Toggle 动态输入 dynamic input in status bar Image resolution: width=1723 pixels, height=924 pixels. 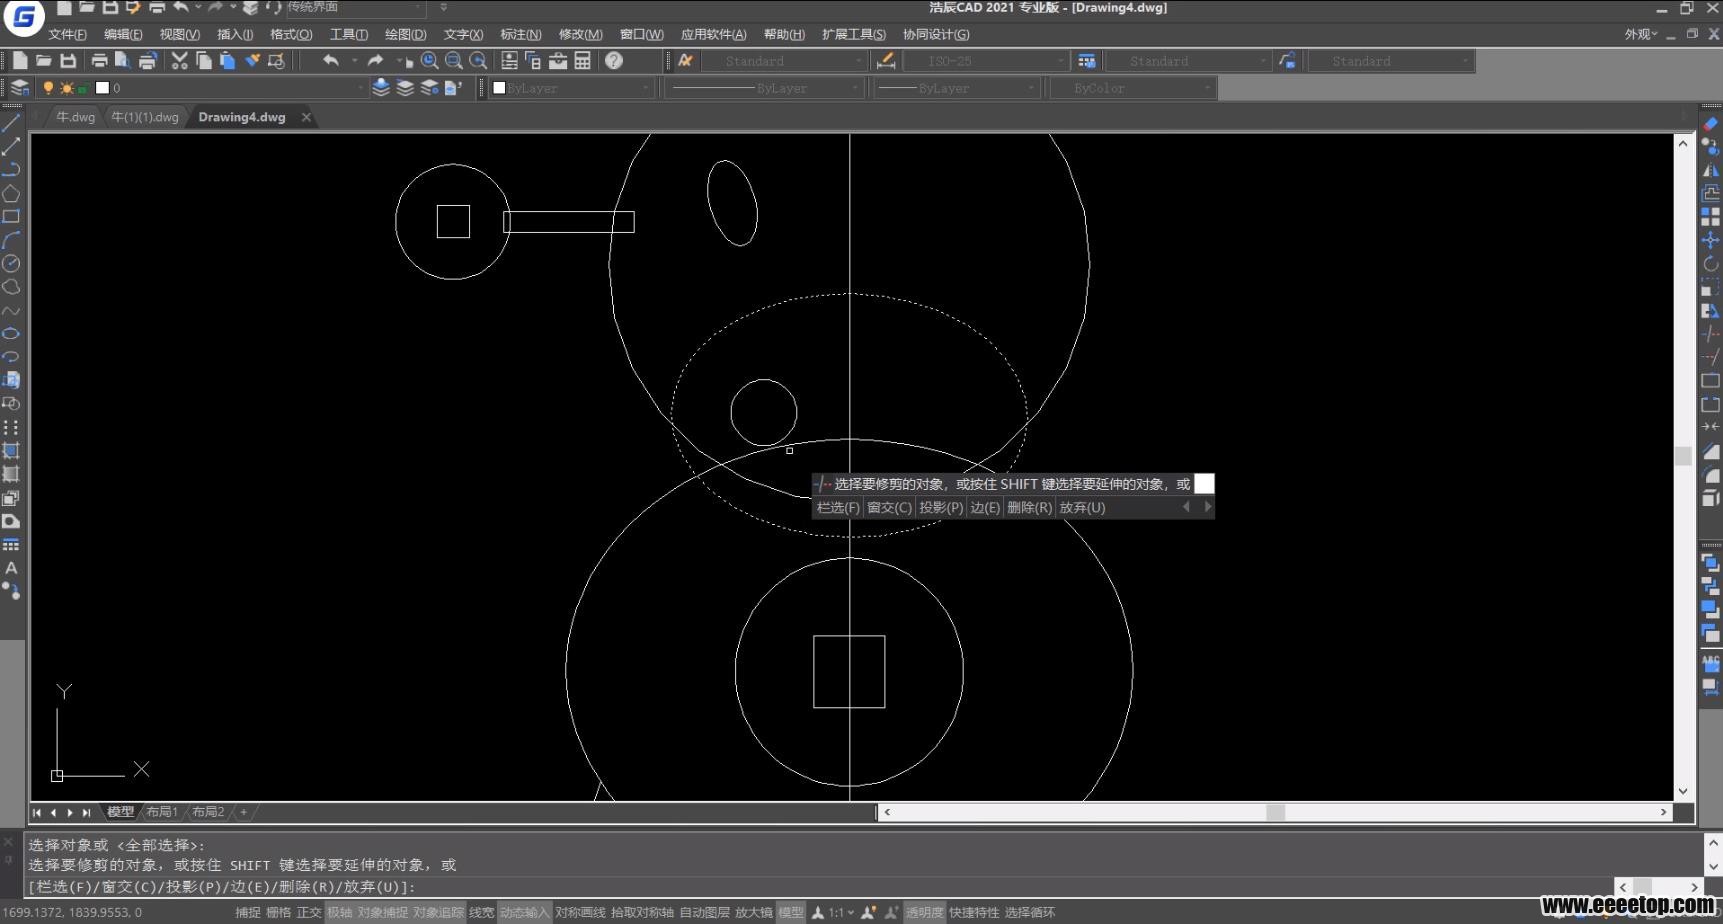coord(524,912)
